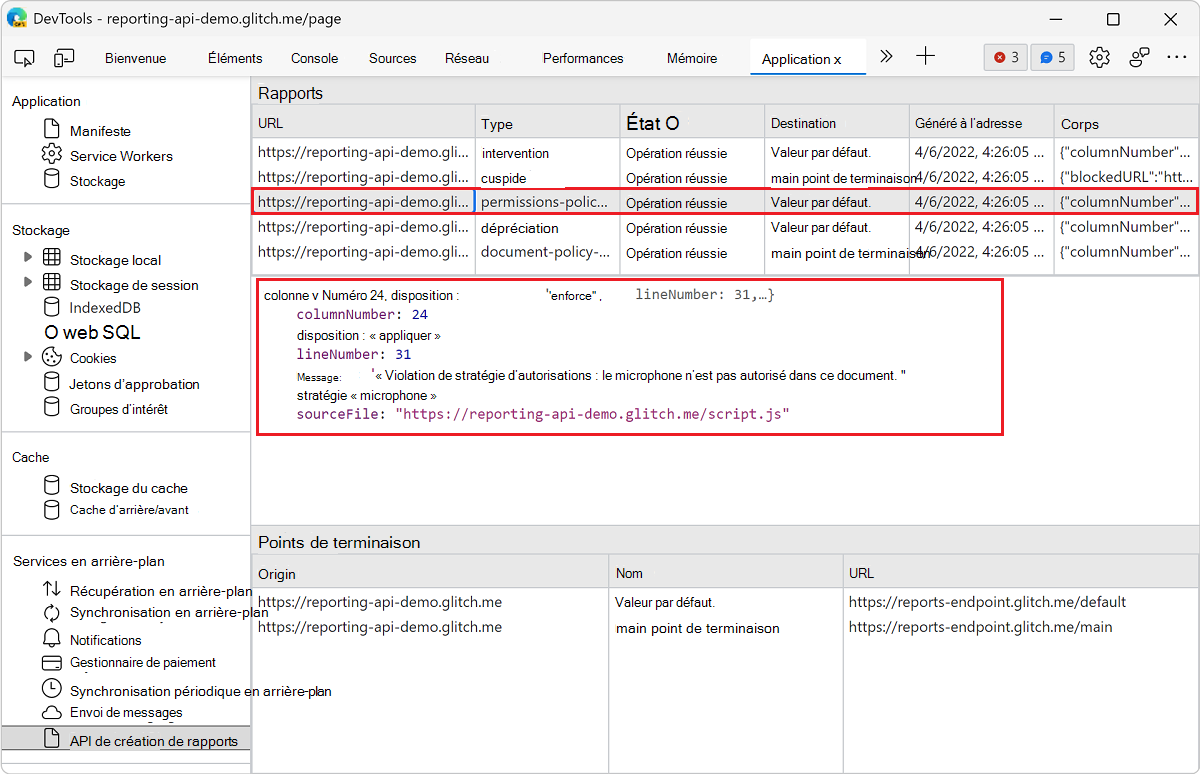
Task: Open the send feedback icon
Action: (1139, 57)
